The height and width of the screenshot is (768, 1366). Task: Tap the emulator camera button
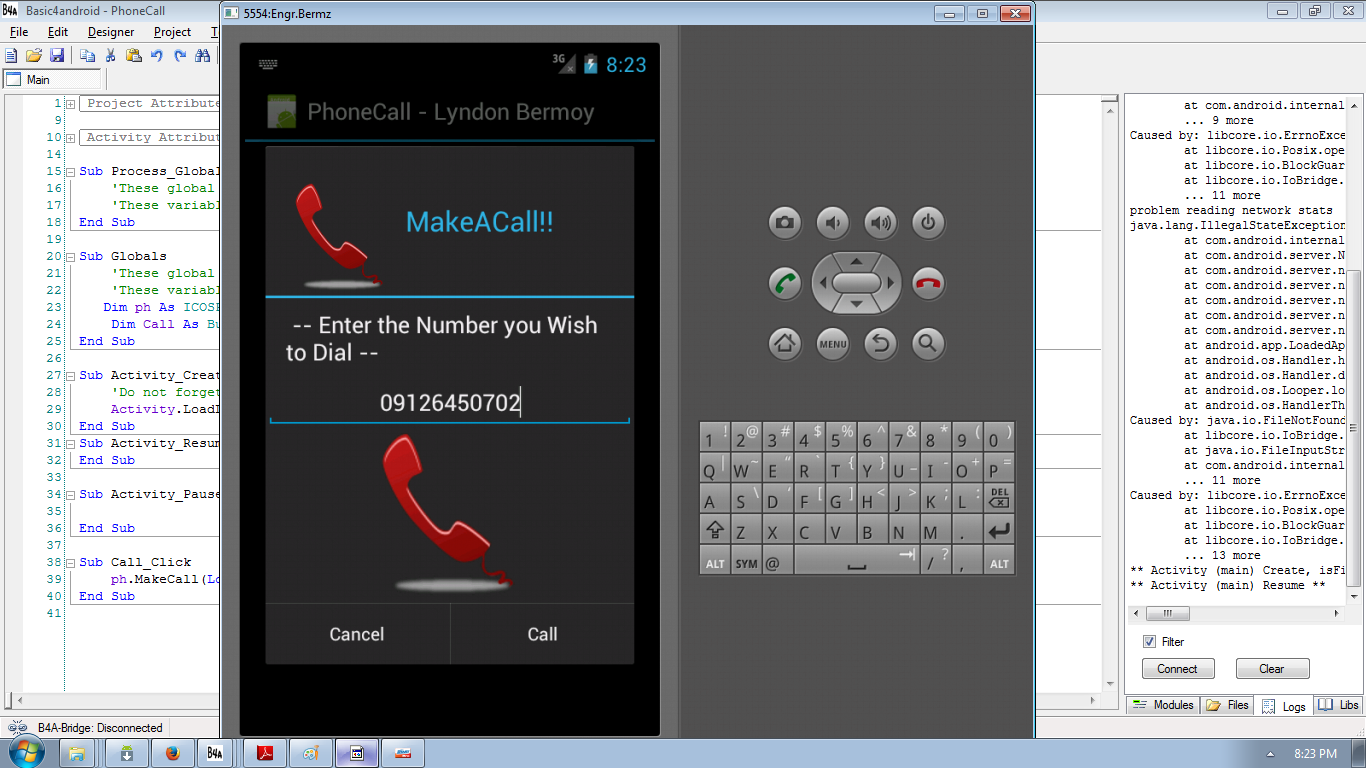(785, 223)
